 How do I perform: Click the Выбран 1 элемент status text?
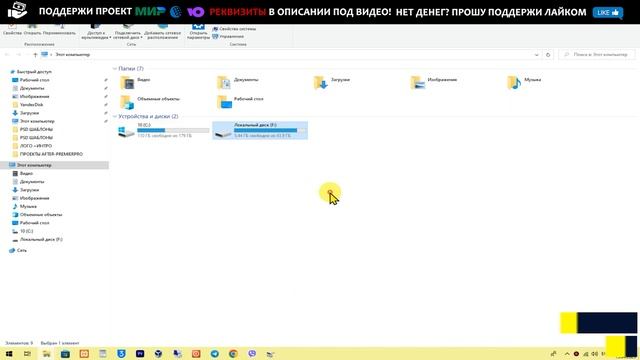click(60, 343)
